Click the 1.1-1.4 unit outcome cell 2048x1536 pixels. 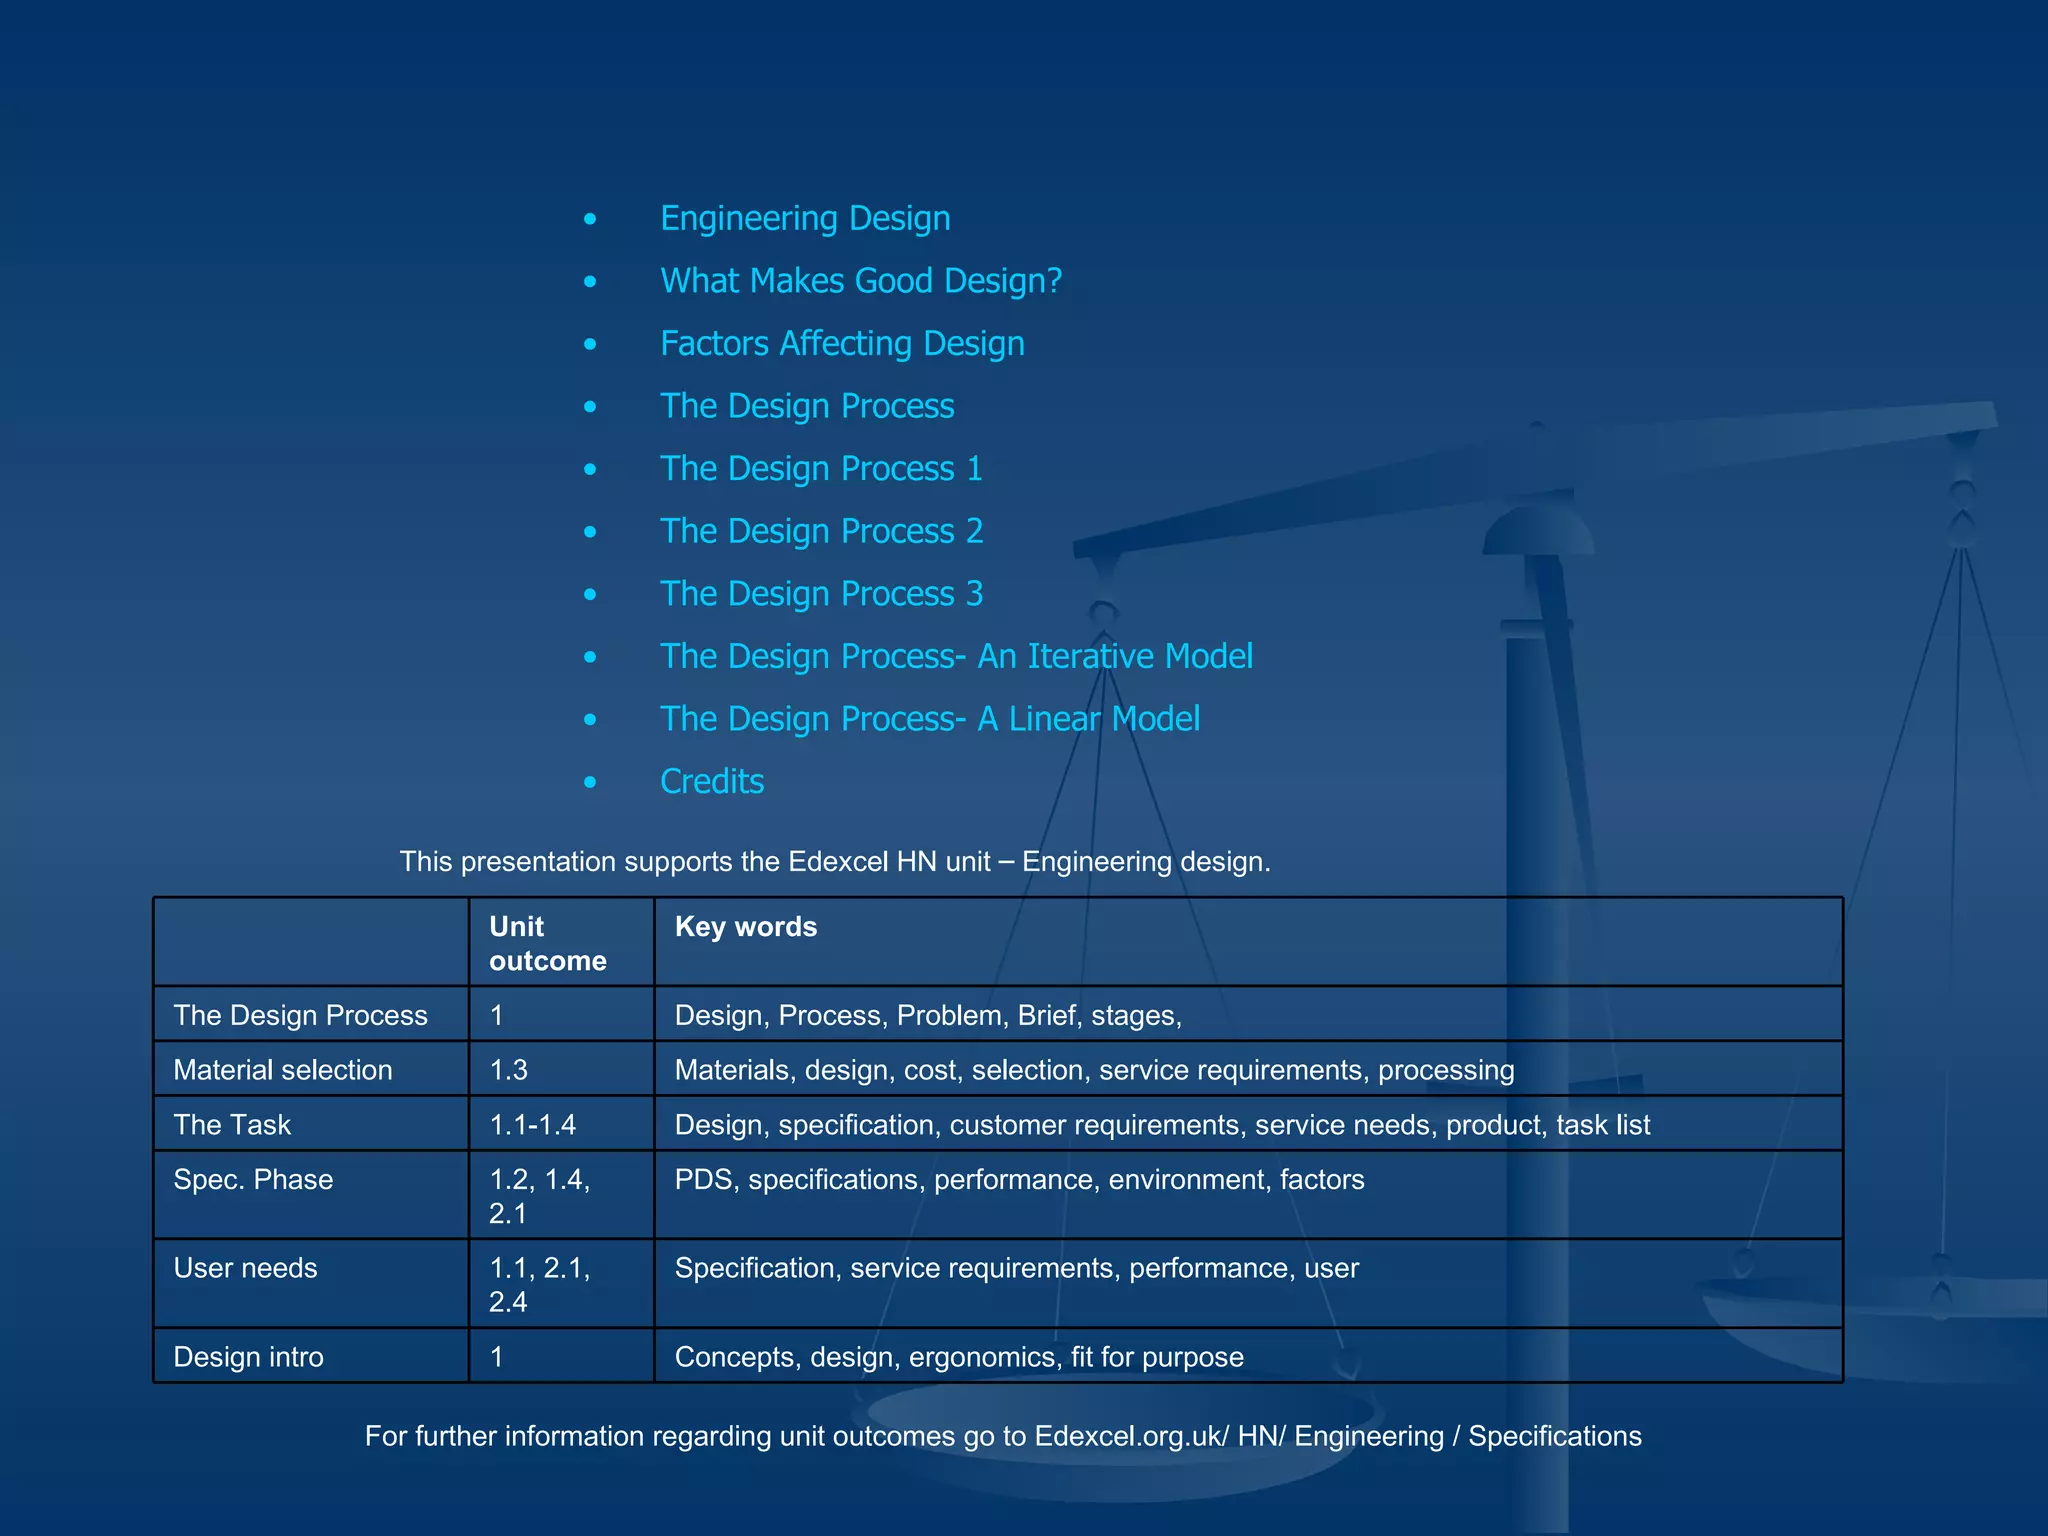tap(532, 1125)
